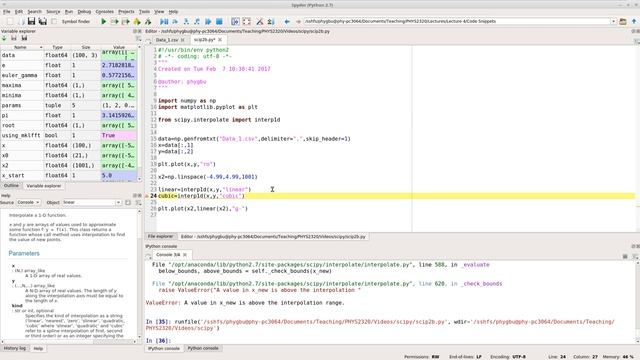Switch to the Variable explorer bottom tab
Image resolution: width=640 pixels, height=360 pixels.
pos(44,186)
